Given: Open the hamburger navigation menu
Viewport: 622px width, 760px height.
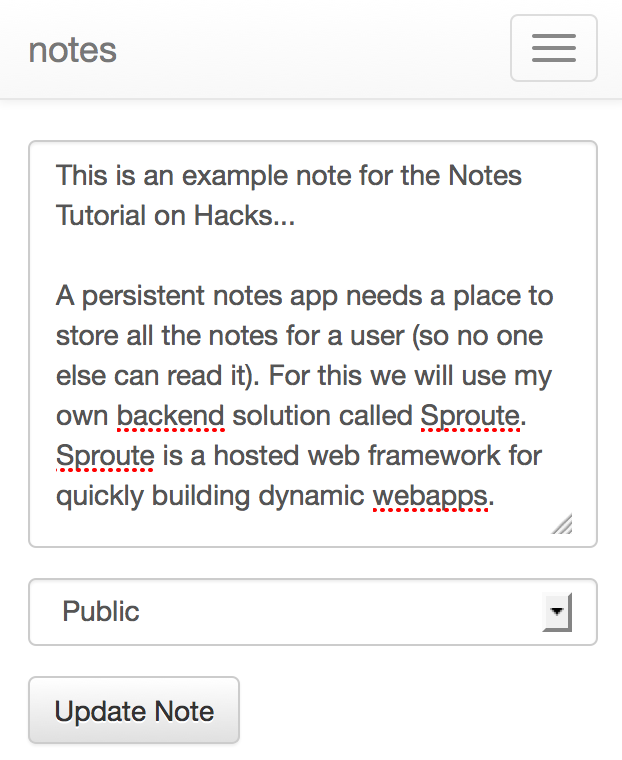Looking at the screenshot, I should point(554,48).
